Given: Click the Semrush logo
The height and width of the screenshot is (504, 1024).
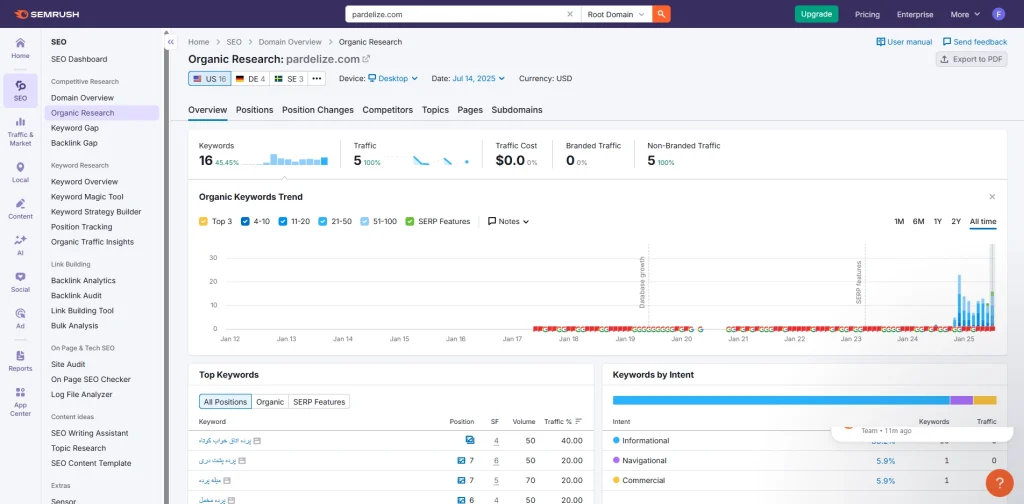Looking at the screenshot, I should pos(44,14).
